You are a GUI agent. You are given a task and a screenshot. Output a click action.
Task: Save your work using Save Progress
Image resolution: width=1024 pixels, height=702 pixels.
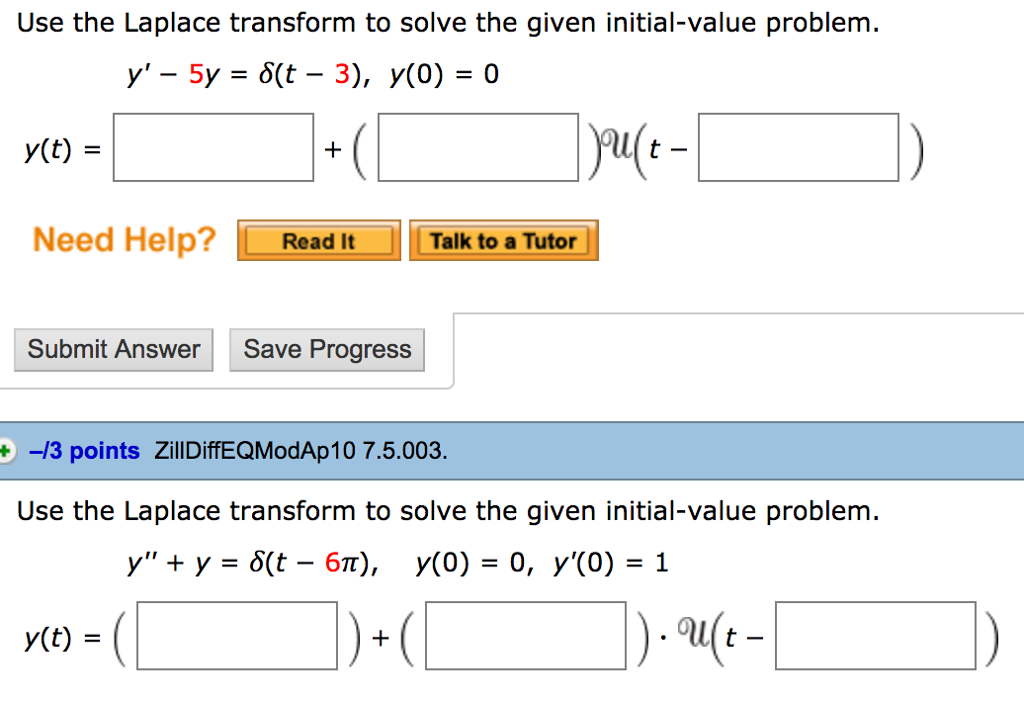[x=326, y=349]
